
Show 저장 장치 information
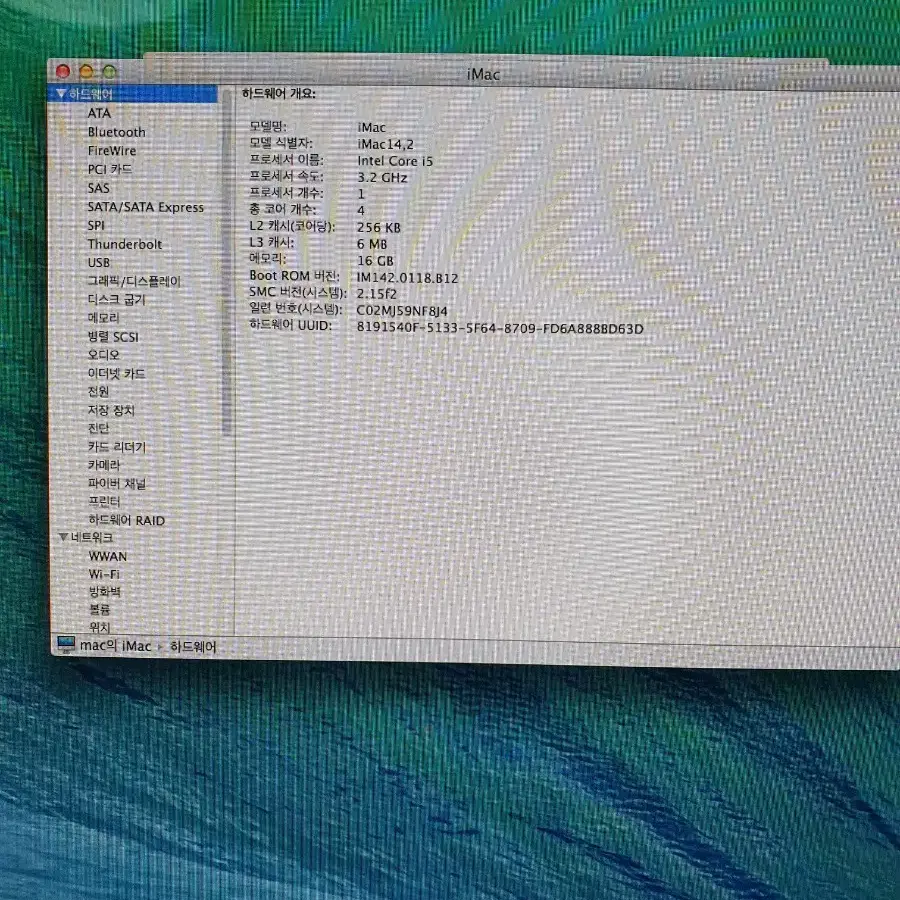point(111,410)
